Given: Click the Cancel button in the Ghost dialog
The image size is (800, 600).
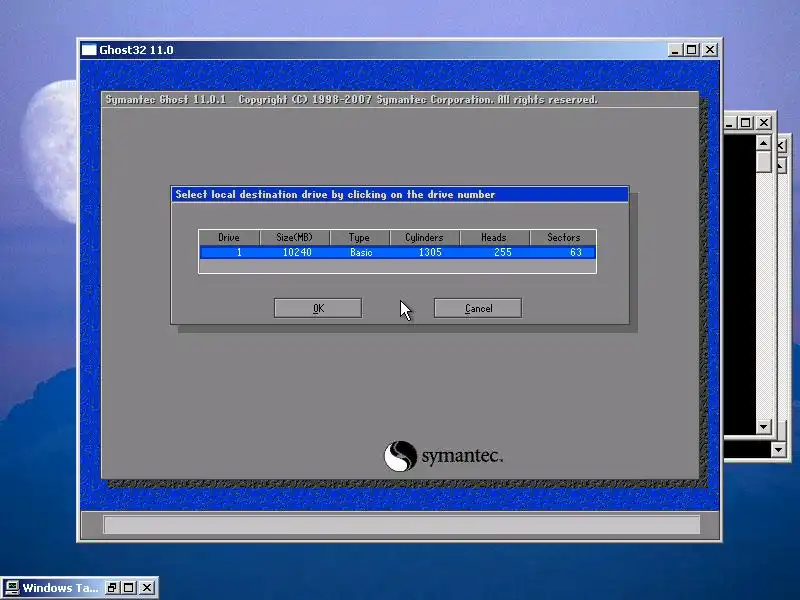Looking at the screenshot, I should 478,308.
